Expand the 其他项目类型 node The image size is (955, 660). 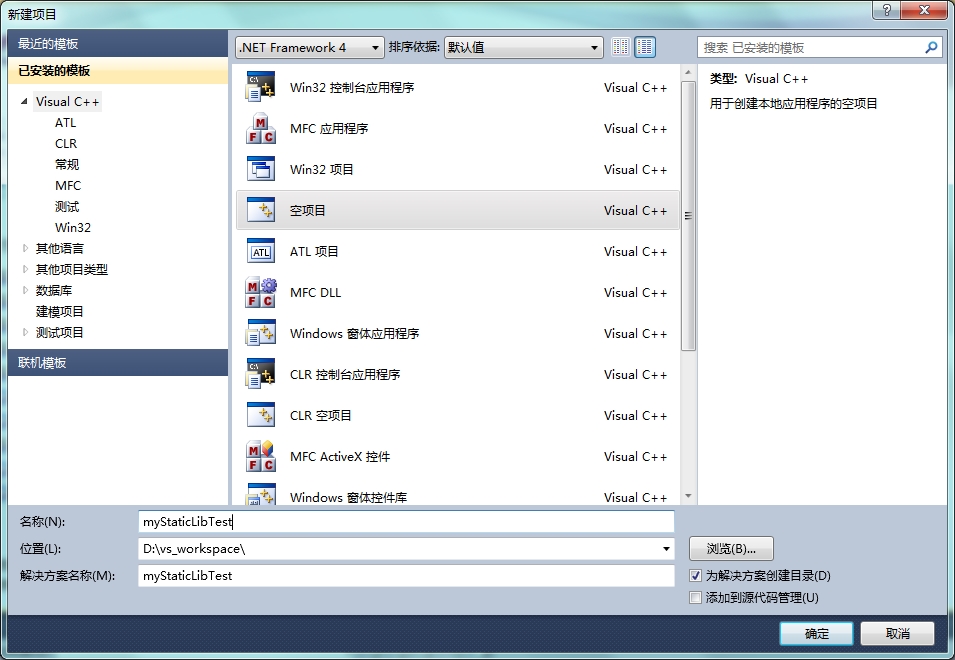tap(25, 269)
